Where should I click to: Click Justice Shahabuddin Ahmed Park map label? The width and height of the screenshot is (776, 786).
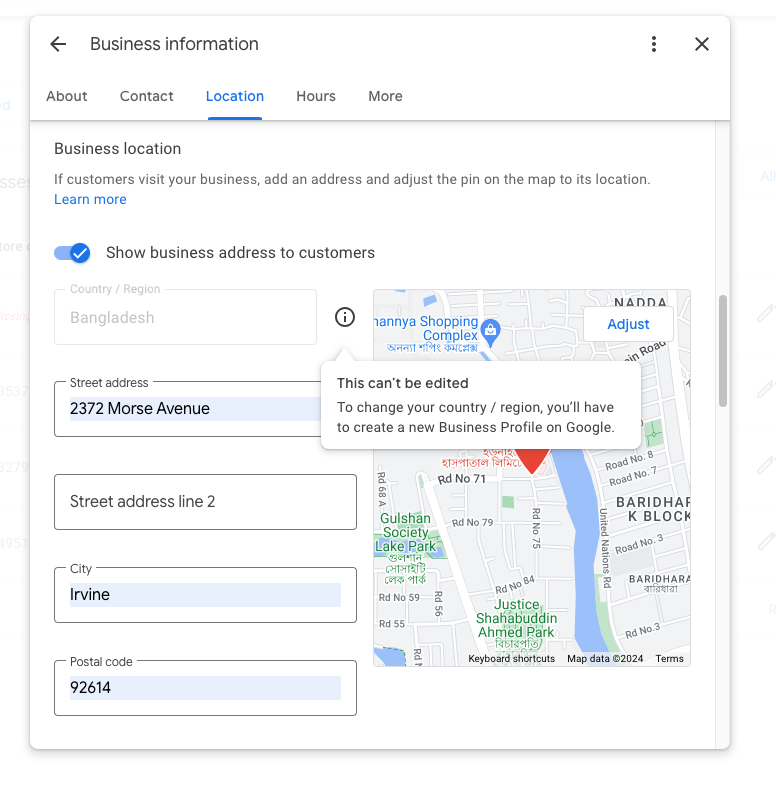(516, 619)
